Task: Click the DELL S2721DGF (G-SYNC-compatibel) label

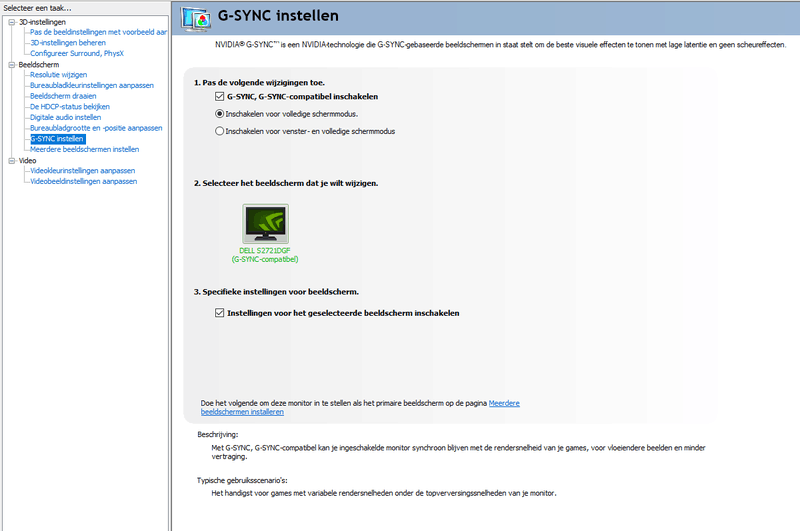Action: pyautogui.click(x=265, y=255)
